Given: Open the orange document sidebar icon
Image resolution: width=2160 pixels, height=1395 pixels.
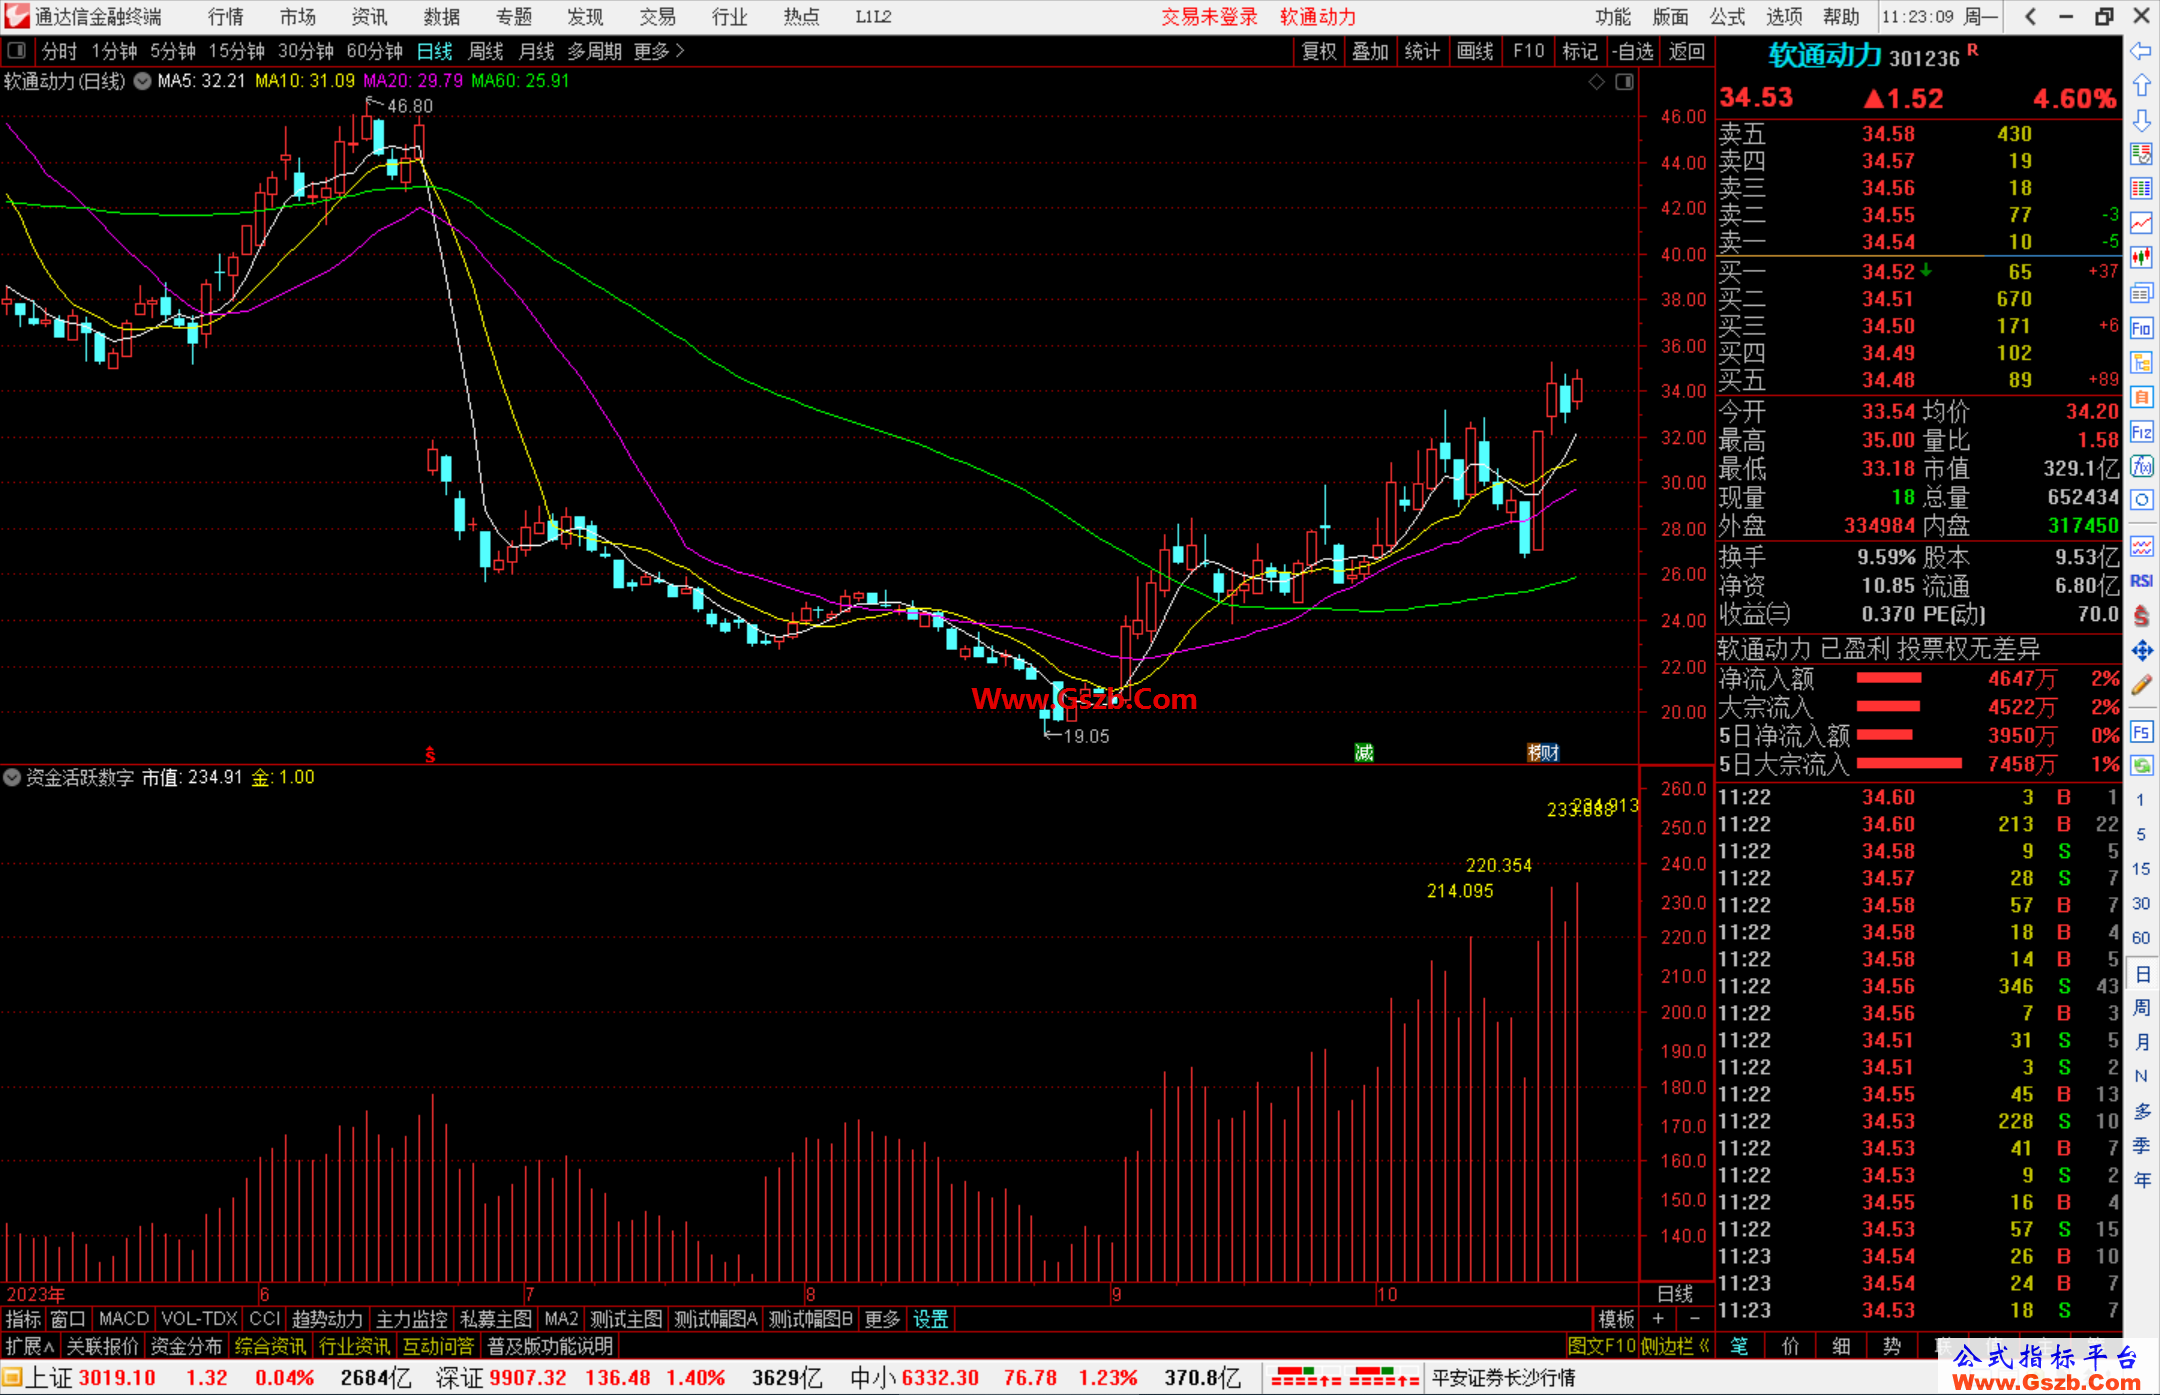Looking at the screenshot, I should 2141,397.
